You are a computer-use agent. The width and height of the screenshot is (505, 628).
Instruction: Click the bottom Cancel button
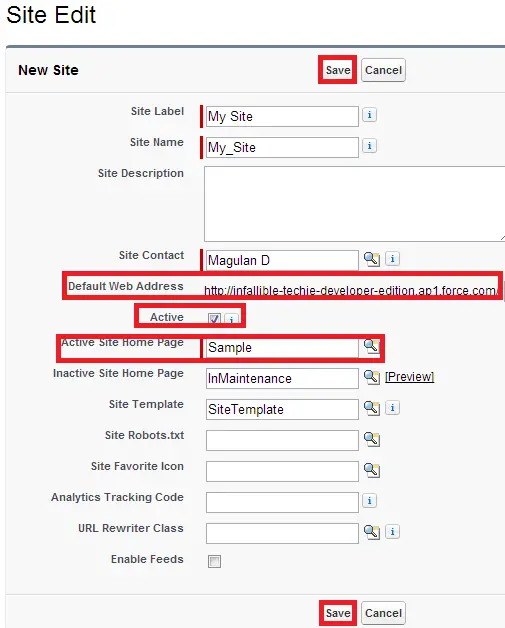[383, 613]
